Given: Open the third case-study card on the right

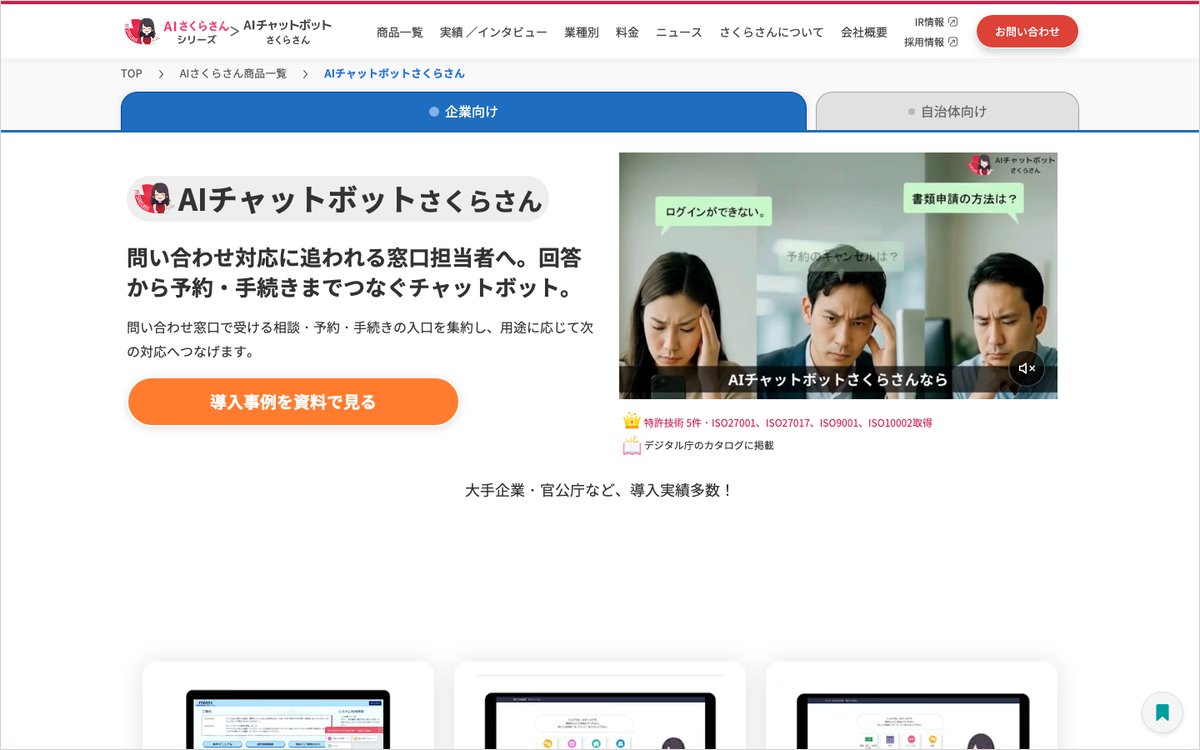Looking at the screenshot, I should [x=912, y=705].
